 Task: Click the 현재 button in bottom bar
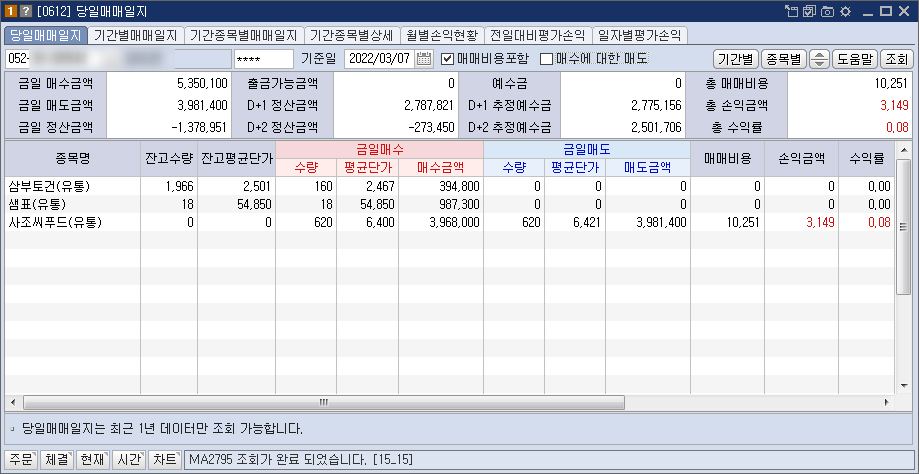(93, 460)
